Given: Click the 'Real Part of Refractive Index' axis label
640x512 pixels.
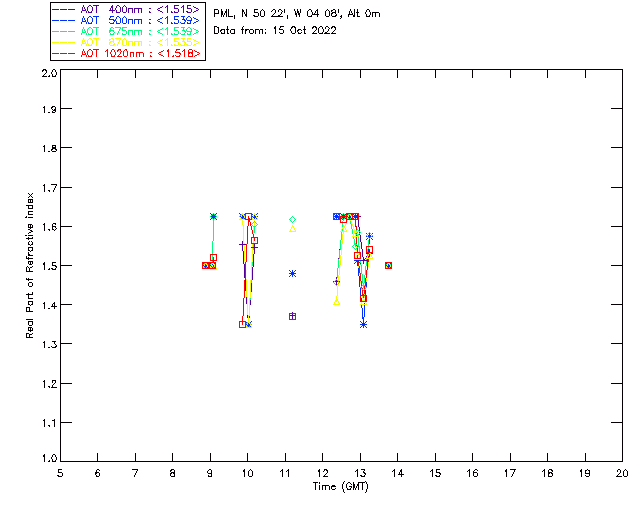Looking at the screenshot, I should [x=29, y=266].
